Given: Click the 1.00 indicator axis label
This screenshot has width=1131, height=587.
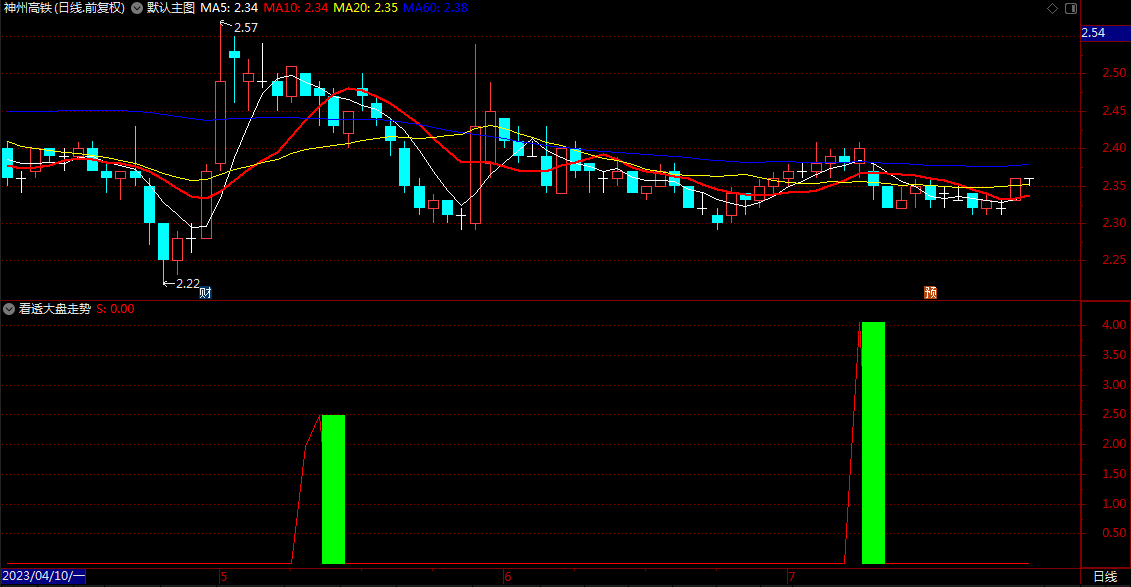Looking at the screenshot, I should pos(1114,503).
